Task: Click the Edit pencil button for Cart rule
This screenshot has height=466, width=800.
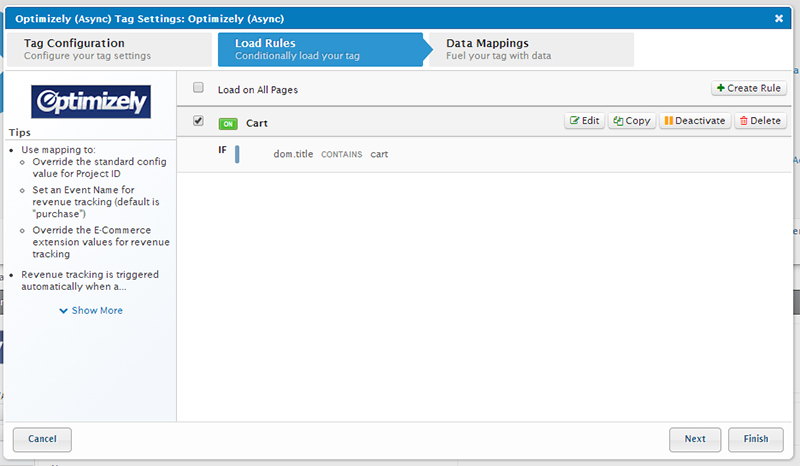Action: (585, 121)
